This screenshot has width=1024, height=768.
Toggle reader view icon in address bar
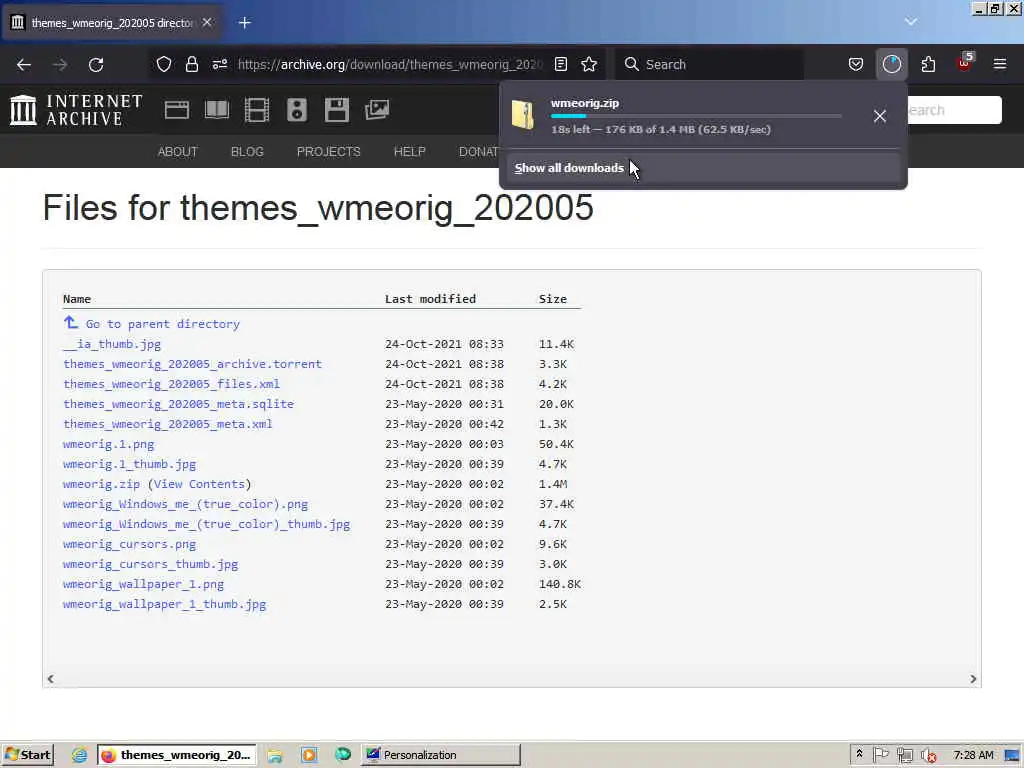[560, 64]
